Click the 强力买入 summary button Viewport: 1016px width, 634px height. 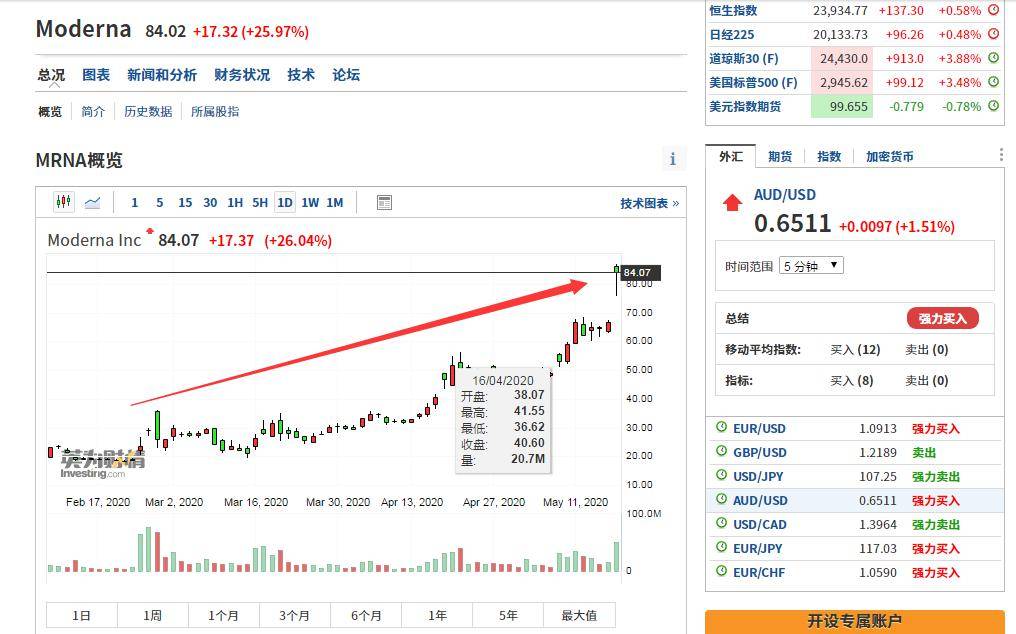pyautogui.click(x=942, y=318)
